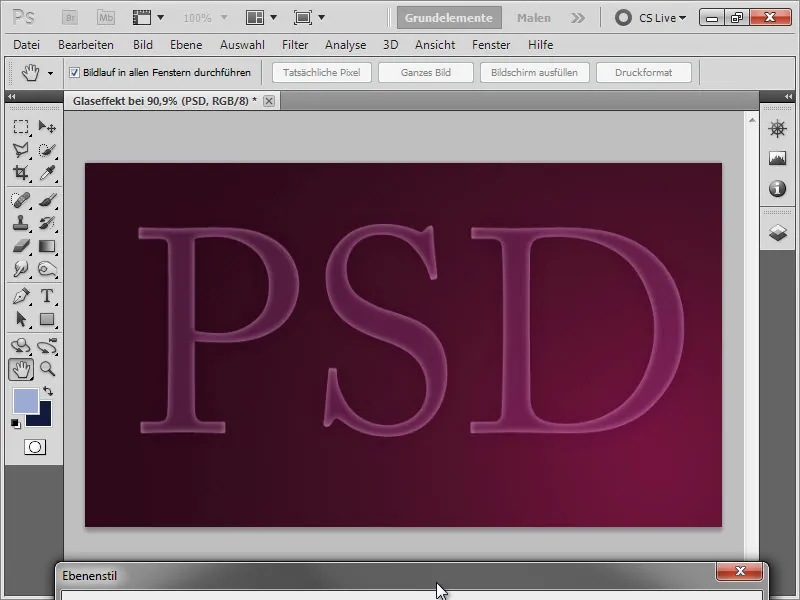Open the 3D menu

(x=390, y=45)
